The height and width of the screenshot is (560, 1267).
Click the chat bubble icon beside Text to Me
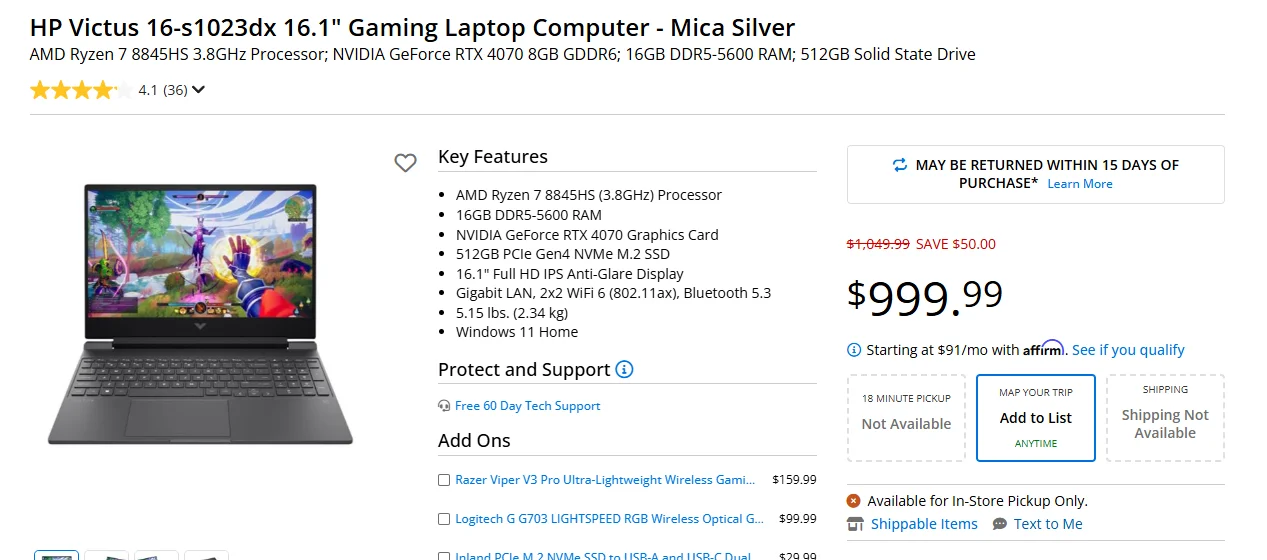(x=1000, y=524)
